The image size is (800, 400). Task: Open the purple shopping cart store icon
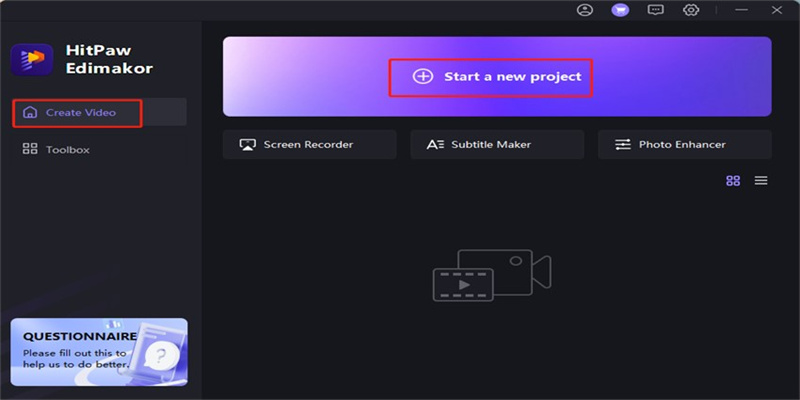click(x=620, y=10)
